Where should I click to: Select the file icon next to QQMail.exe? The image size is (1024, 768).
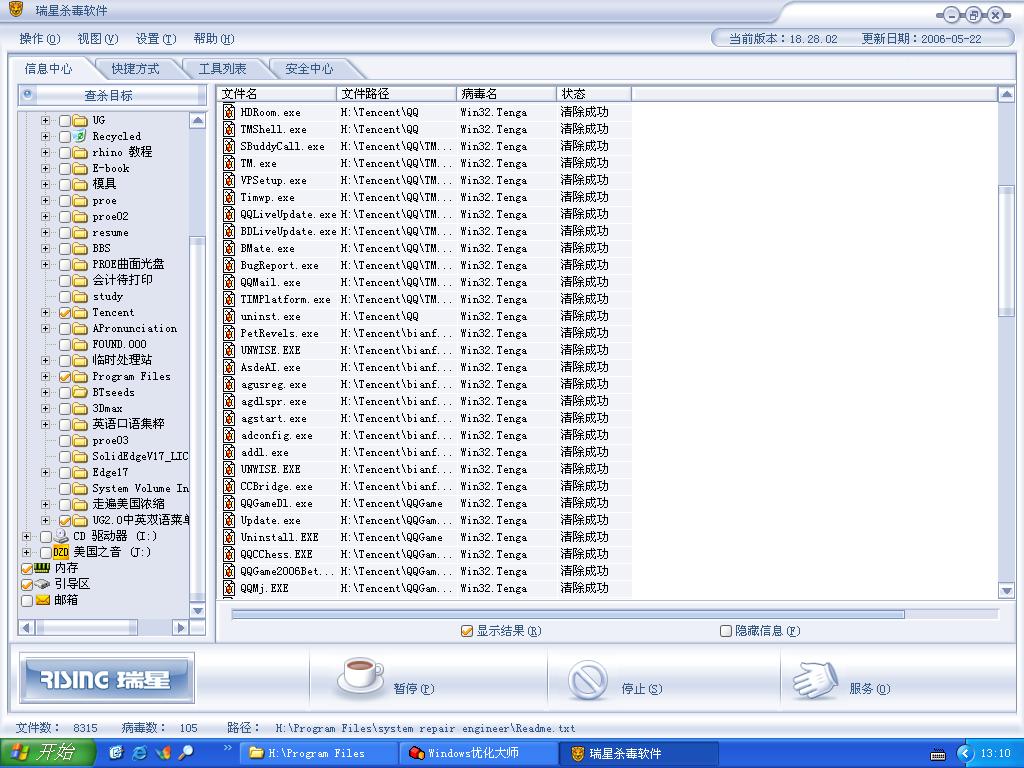tap(229, 281)
